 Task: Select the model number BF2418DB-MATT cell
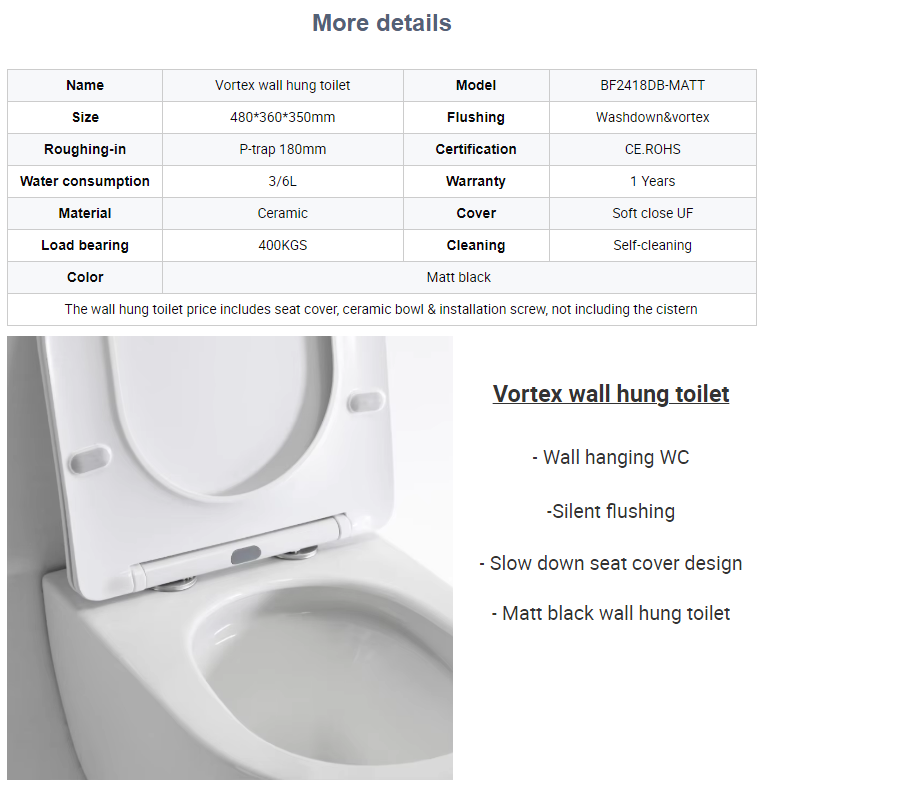[x=653, y=86]
